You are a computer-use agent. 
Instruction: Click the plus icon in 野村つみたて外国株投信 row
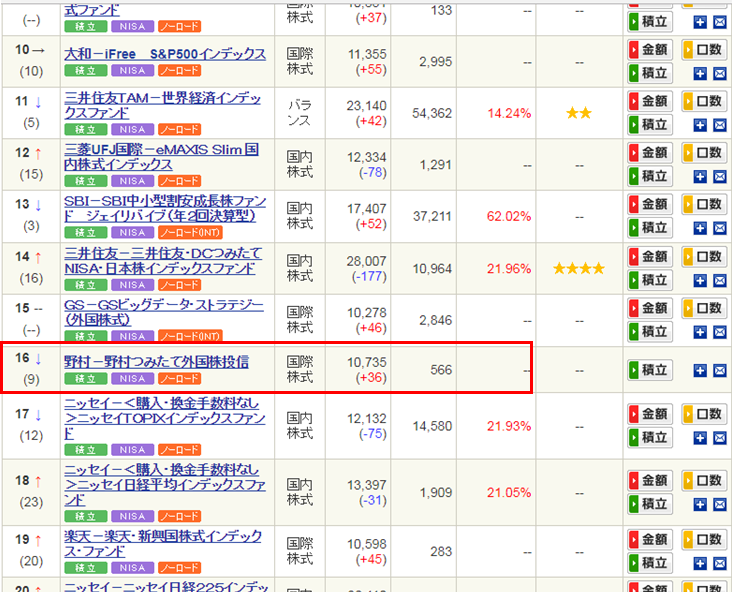(700, 371)
